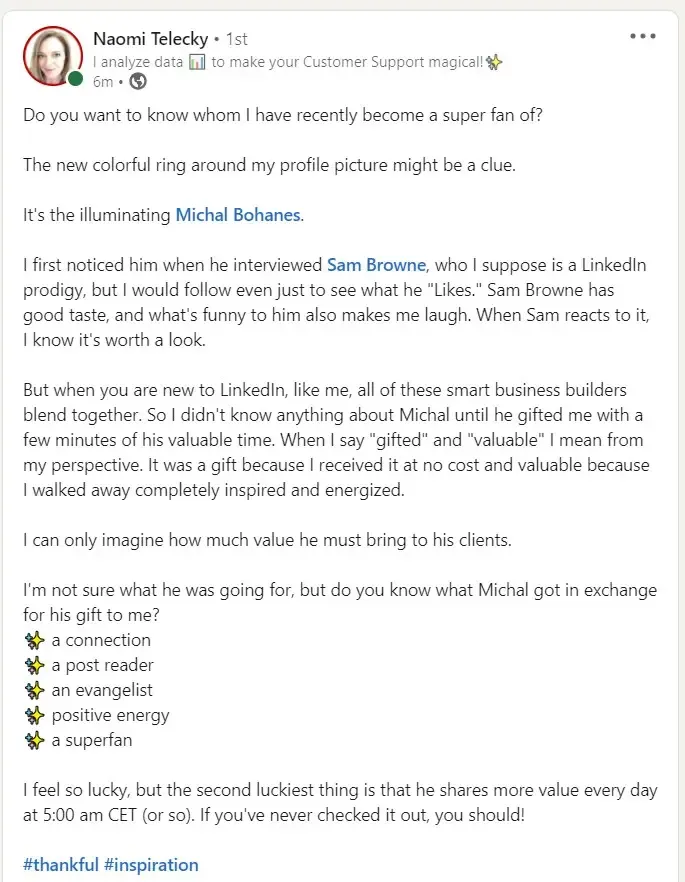
Task: Click the sparkle icon beside "positive energy"
Action: [34, 716]
